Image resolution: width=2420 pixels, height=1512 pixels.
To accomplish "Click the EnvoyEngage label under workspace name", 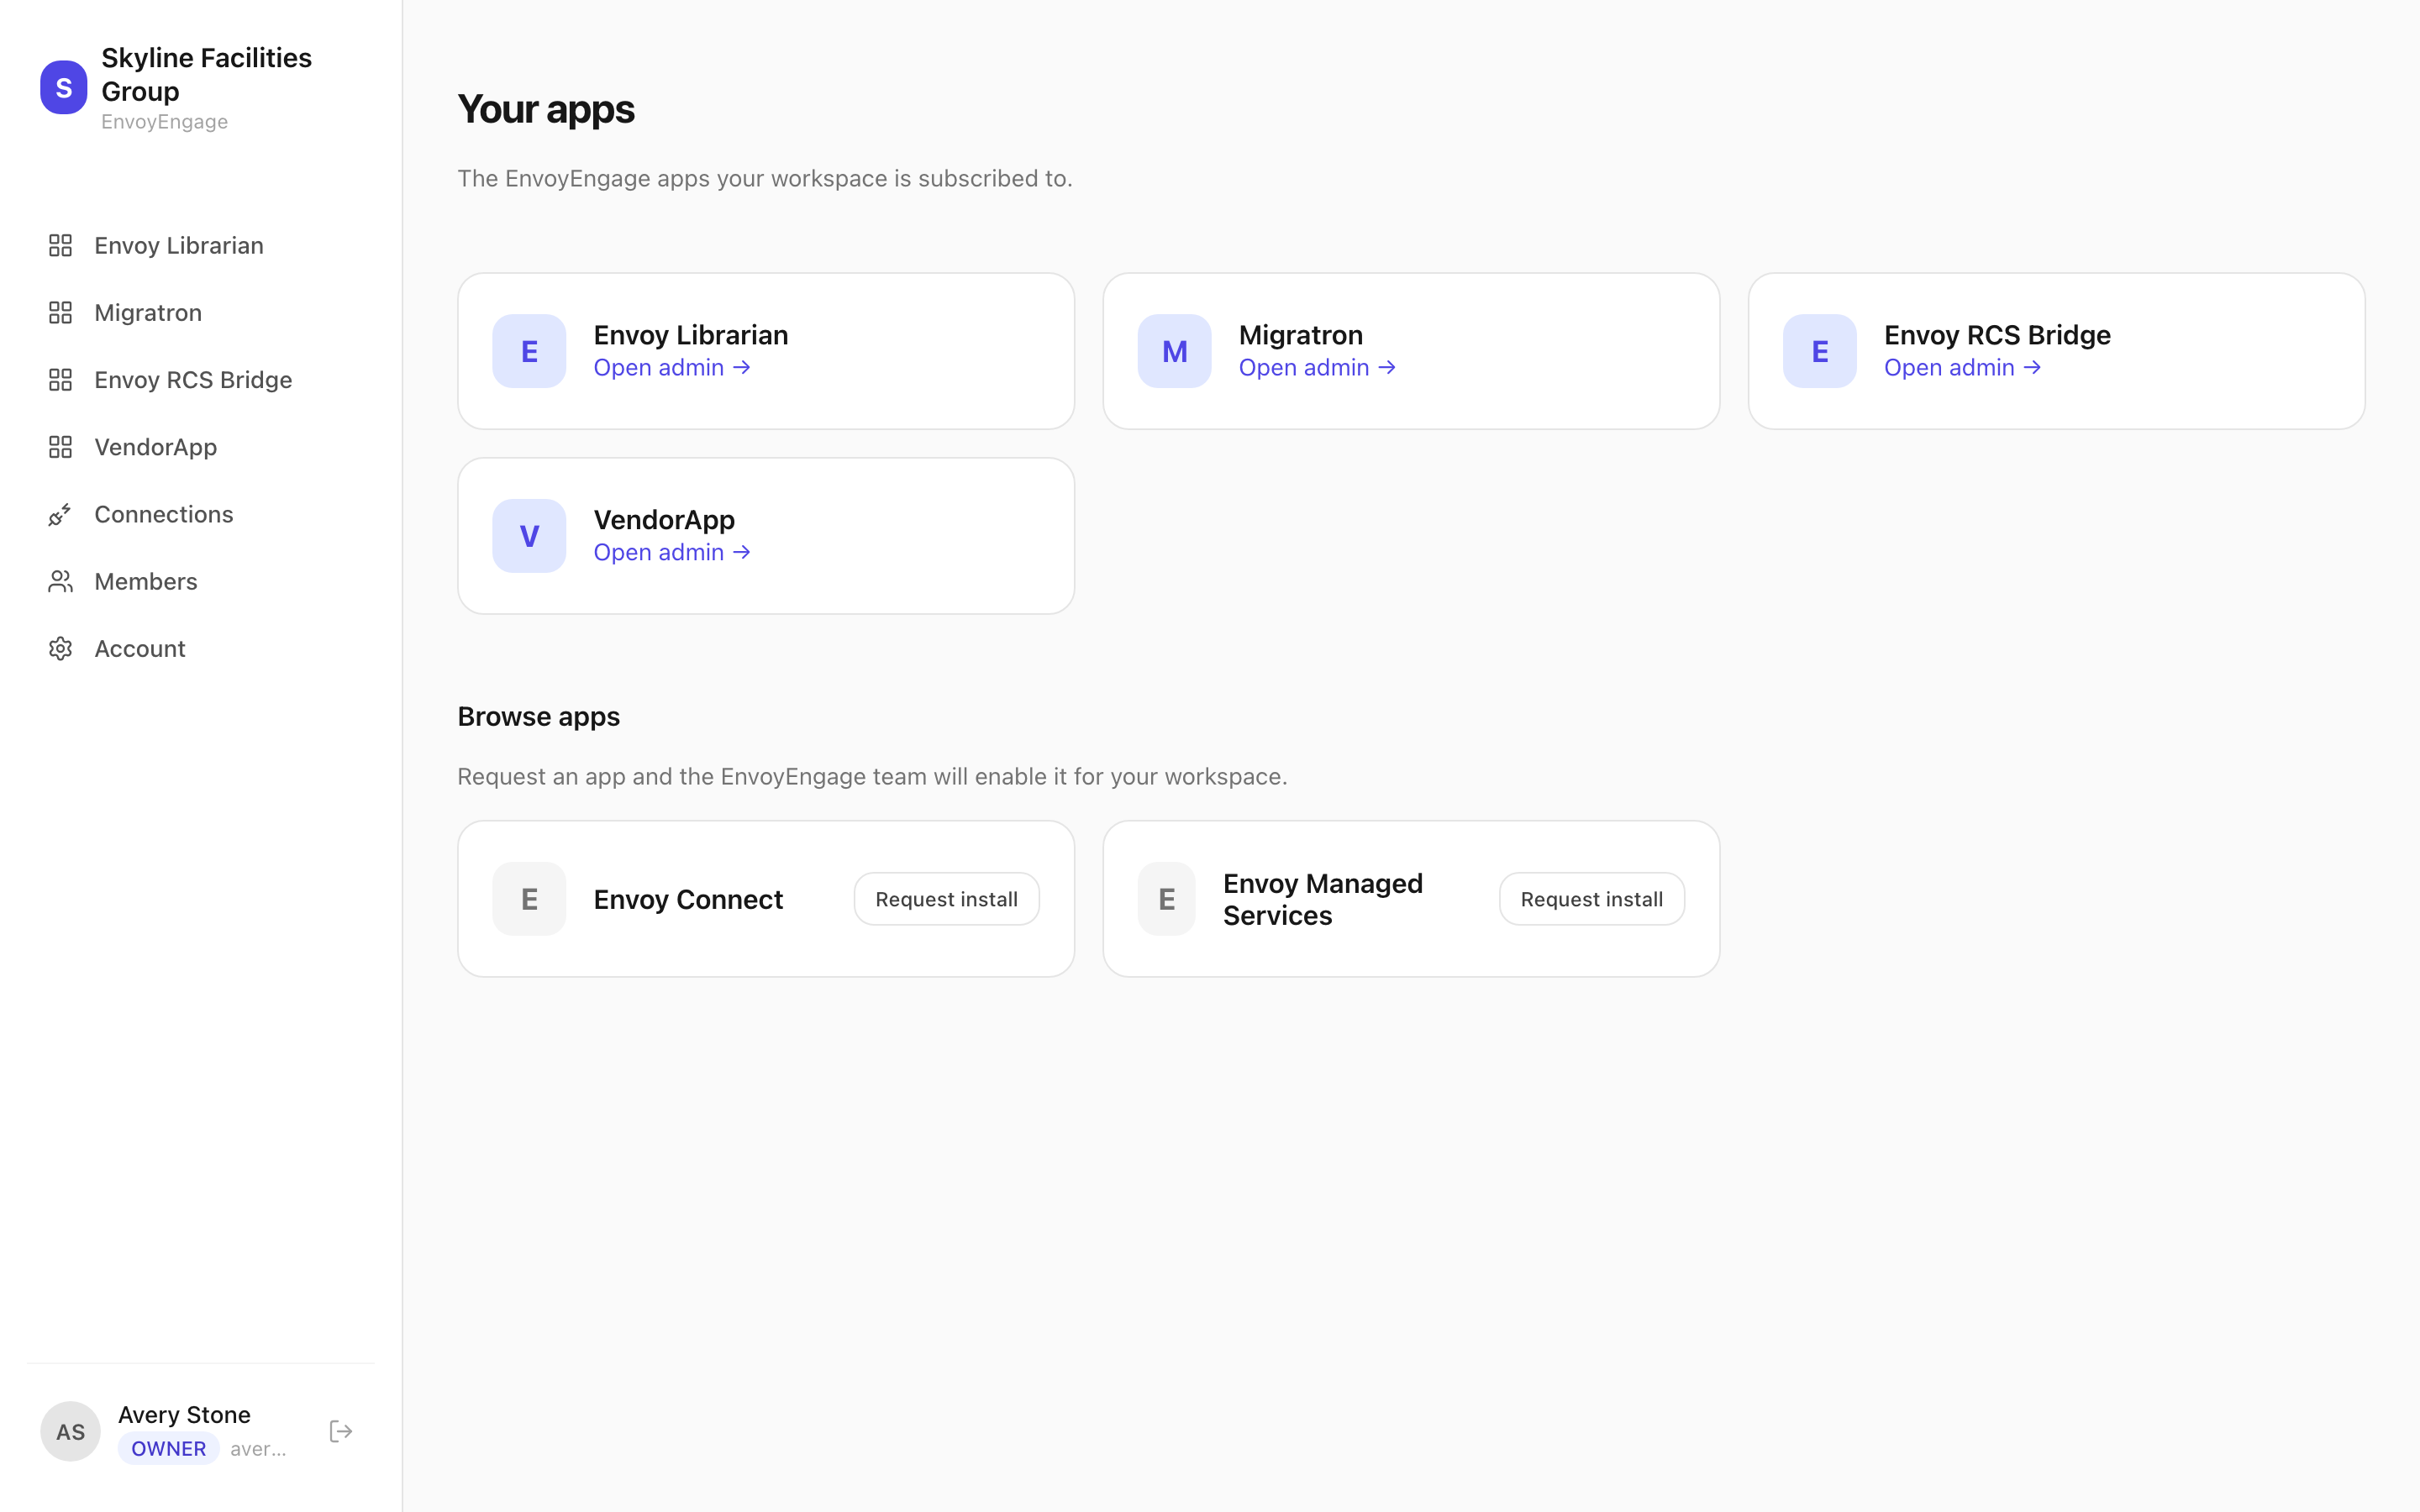I will [164, 122].
